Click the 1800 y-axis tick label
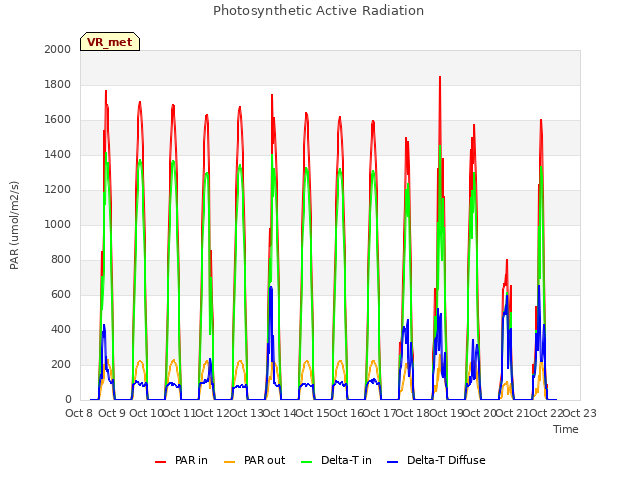Viewport: 640px width, 480px height. tap(58, 84)
